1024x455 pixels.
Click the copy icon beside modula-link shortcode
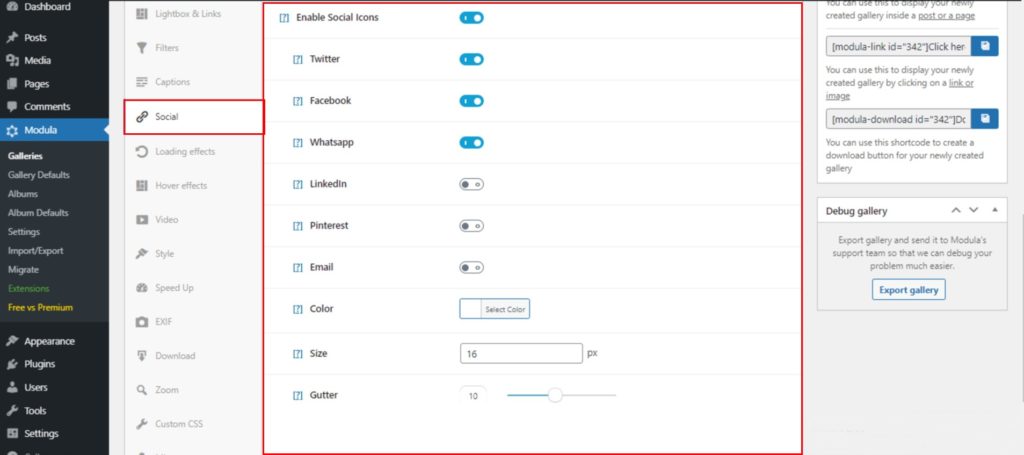(985, 46)
